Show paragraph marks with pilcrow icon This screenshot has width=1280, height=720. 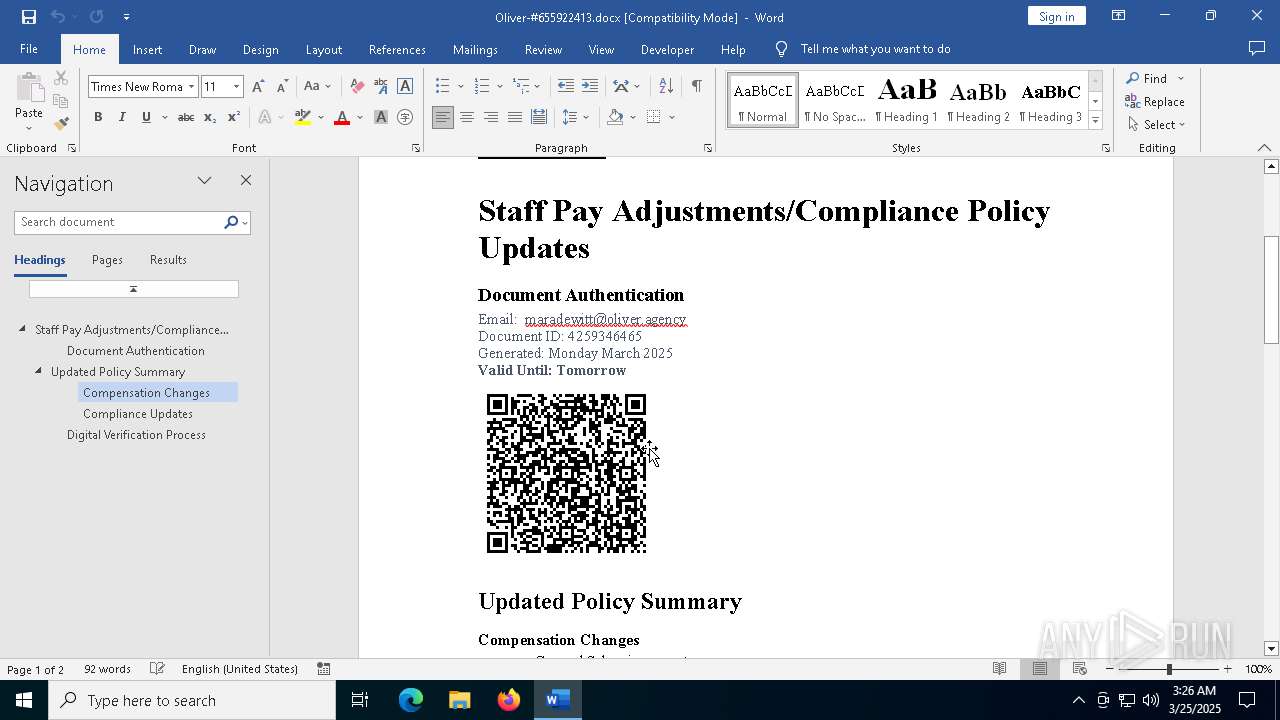(696, 87)
